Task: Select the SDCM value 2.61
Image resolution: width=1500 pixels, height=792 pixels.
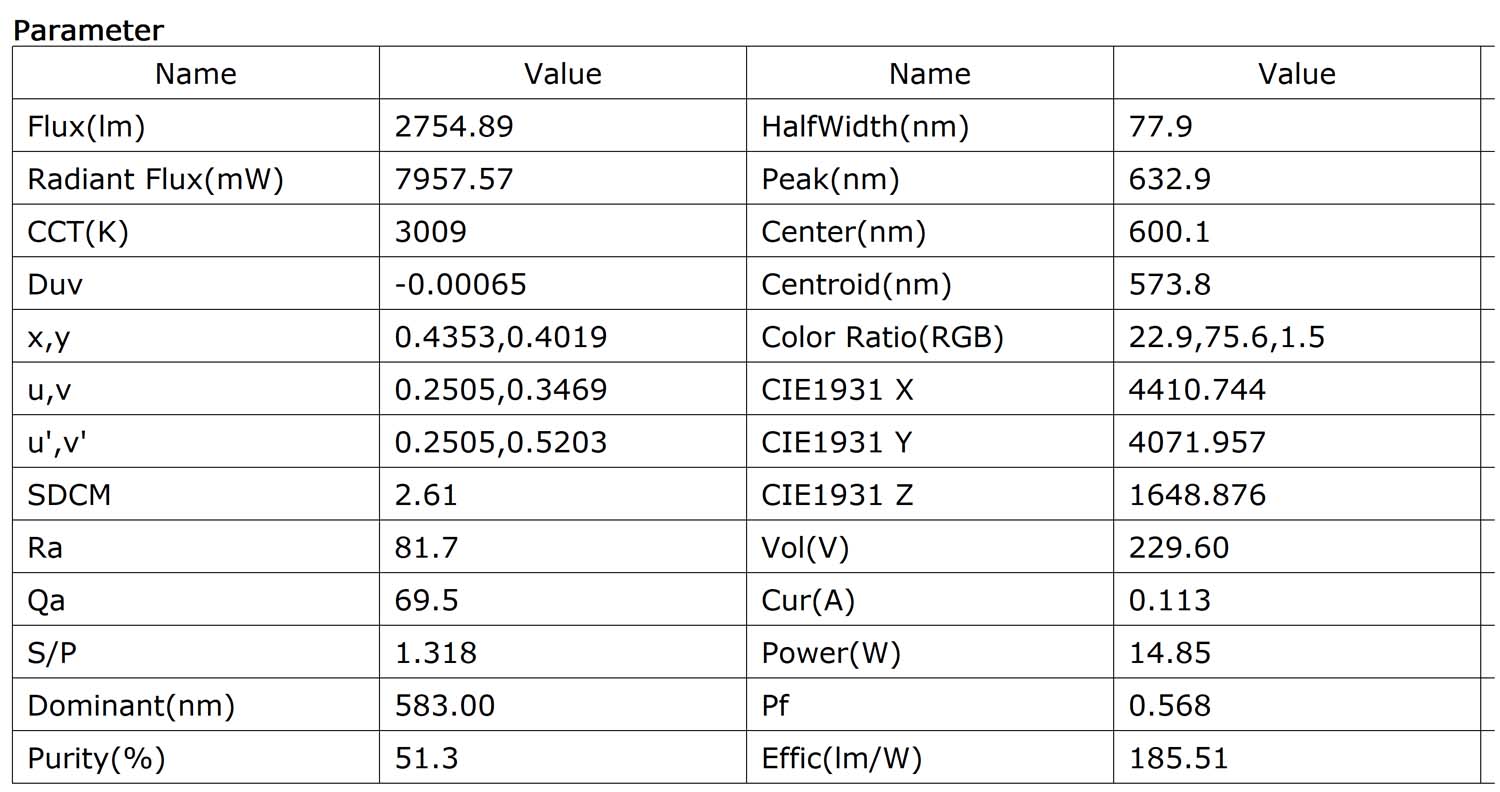Action: (x=426, y=495)
